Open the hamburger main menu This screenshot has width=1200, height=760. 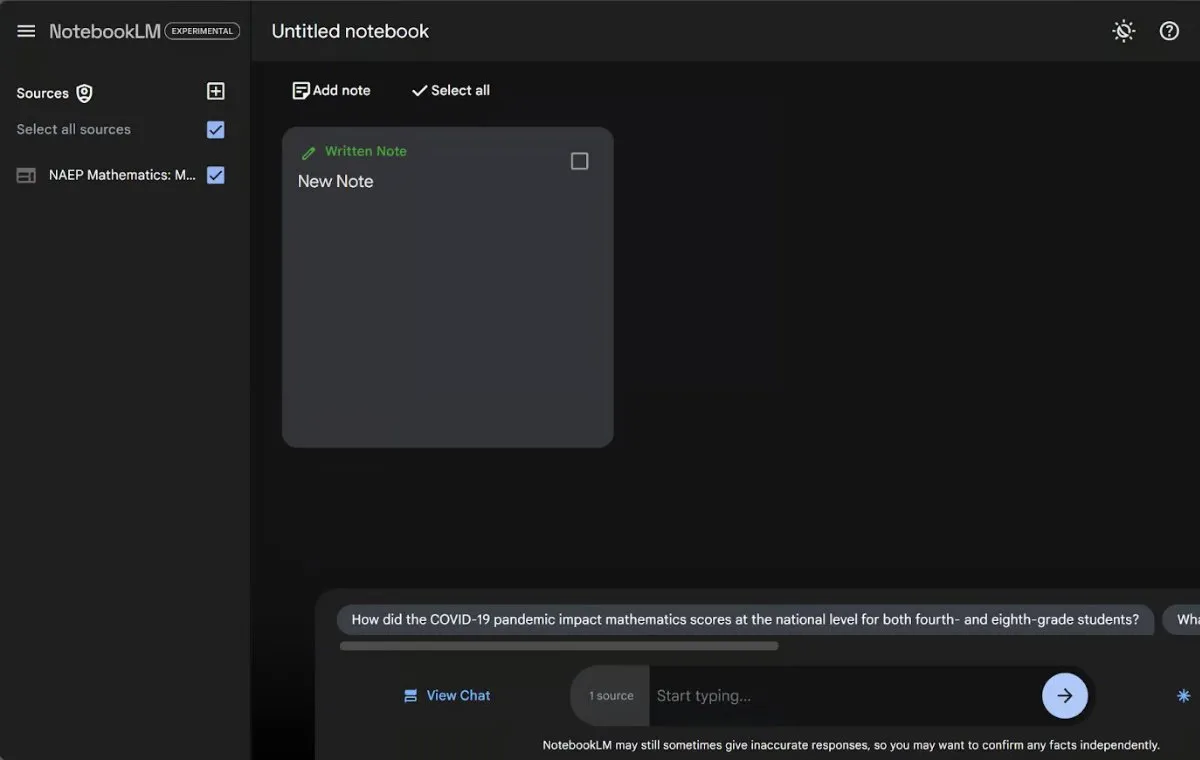click(x=26, y=31)
